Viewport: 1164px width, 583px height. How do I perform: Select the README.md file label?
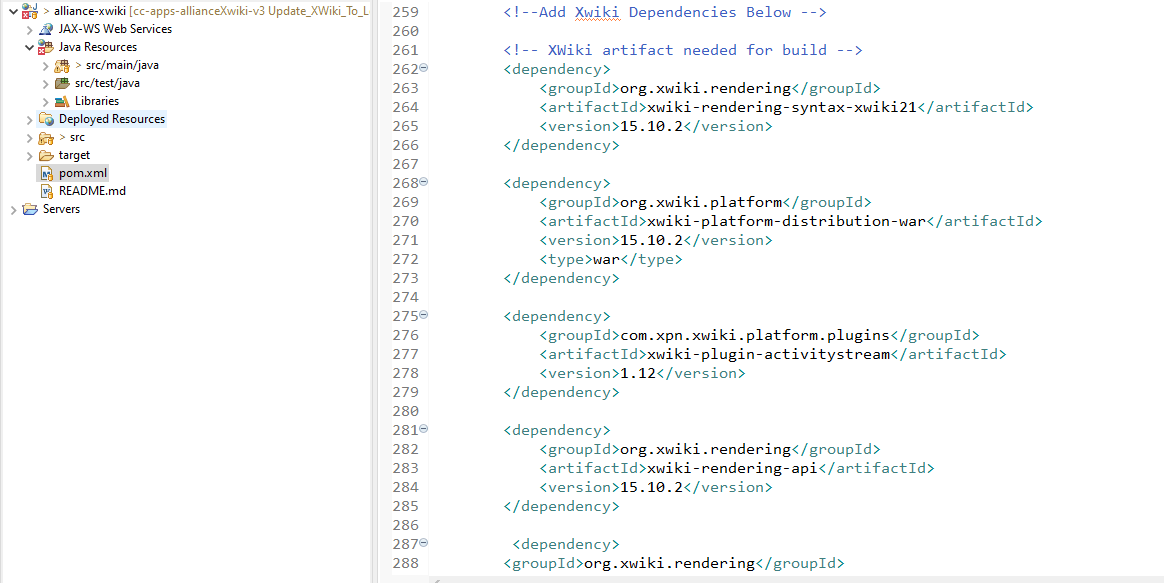point(92,191)
